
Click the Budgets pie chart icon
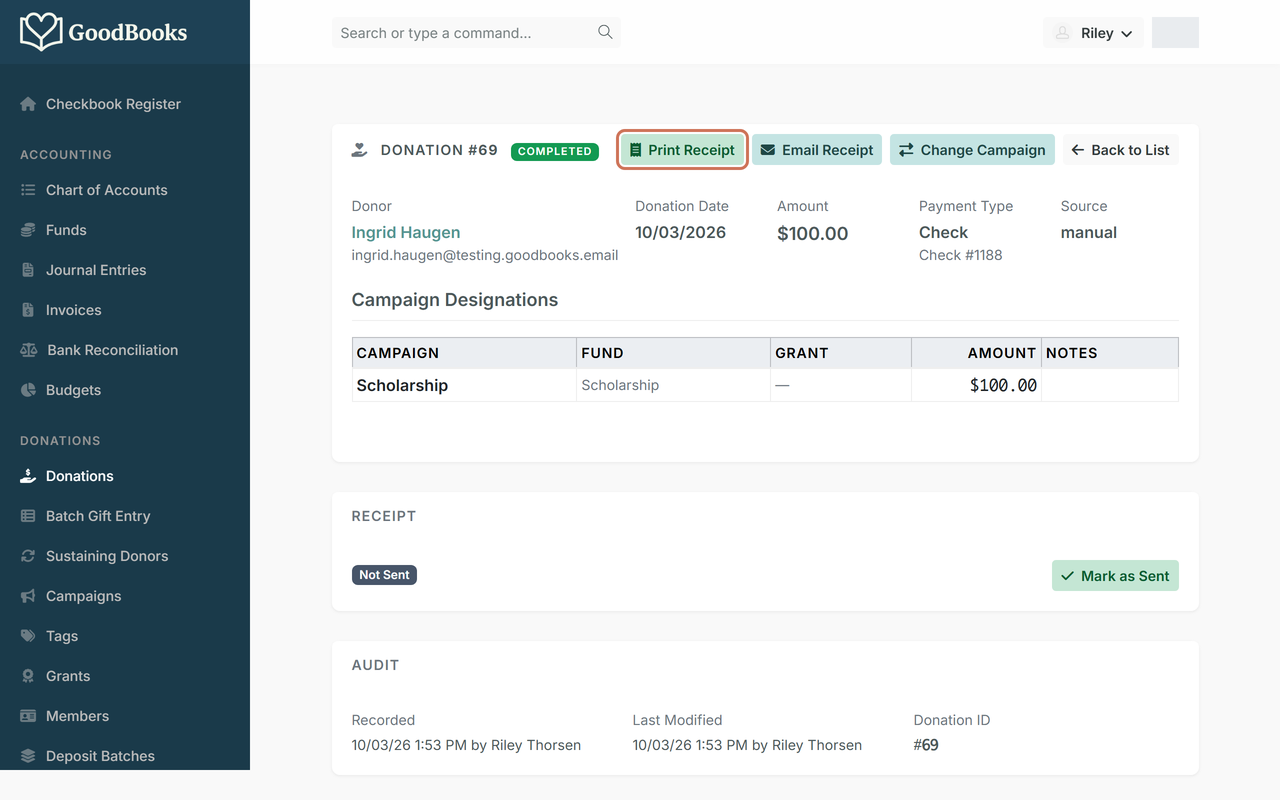point(28,390)
